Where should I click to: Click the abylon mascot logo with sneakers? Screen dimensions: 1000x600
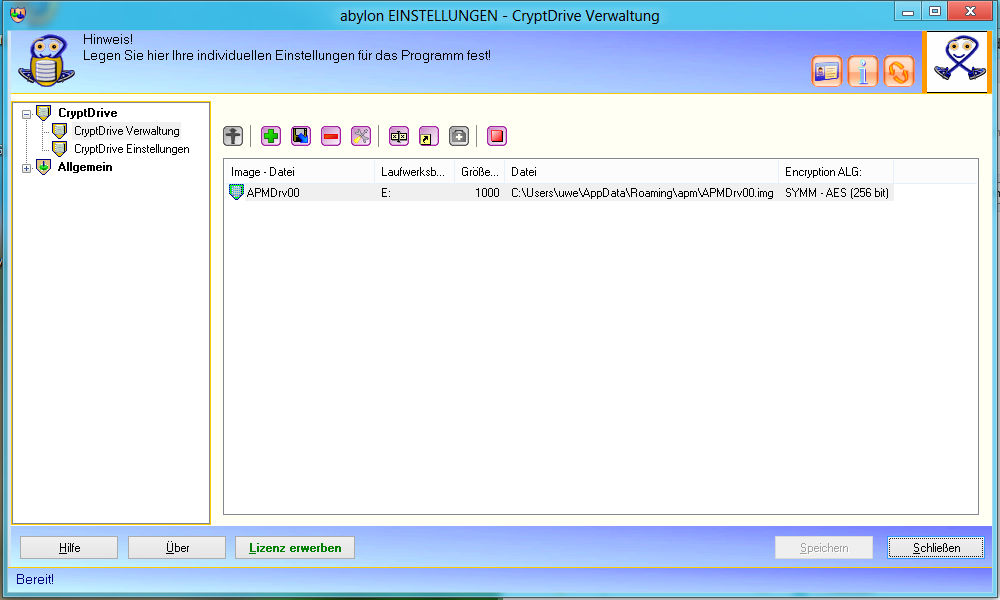coord(958,62)
